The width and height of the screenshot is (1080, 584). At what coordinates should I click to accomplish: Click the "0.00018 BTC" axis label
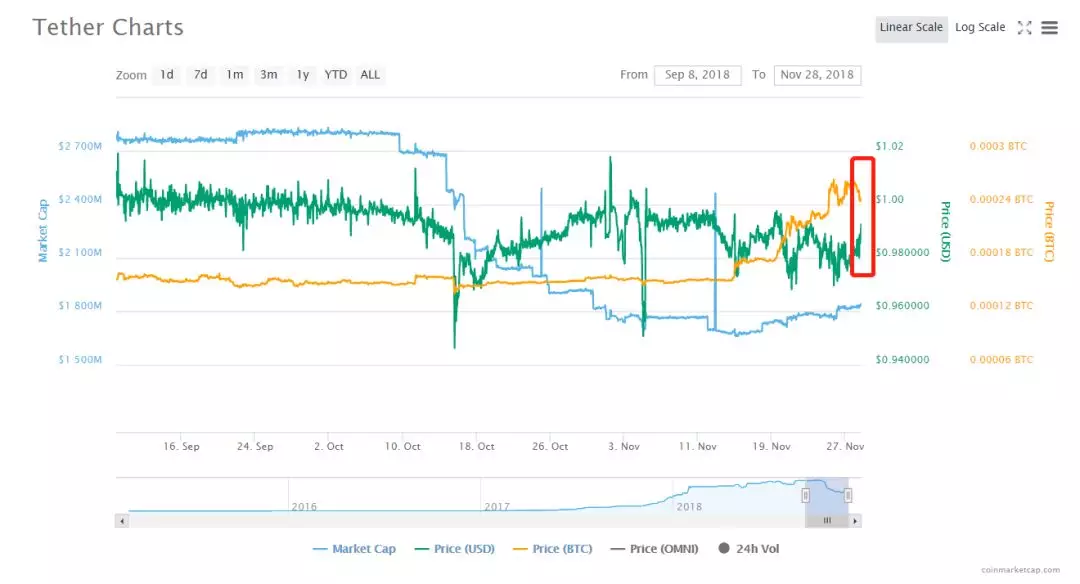tap(1001, 253)
